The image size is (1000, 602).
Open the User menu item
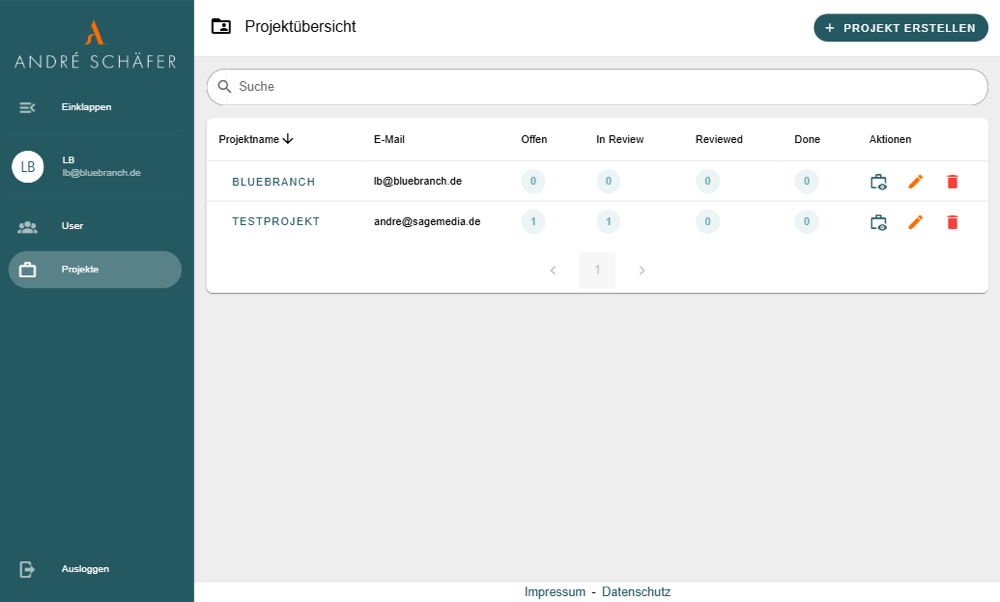pos(95,226)
